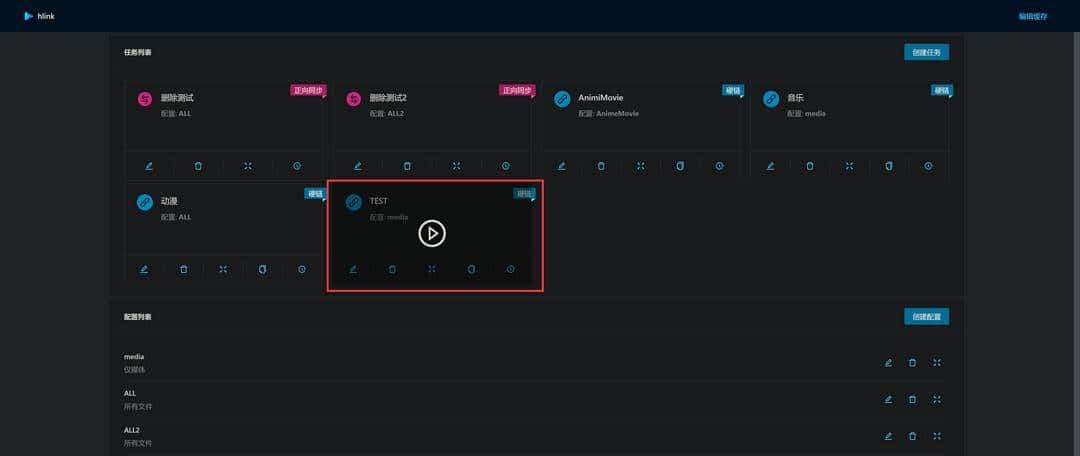The width and height of the screenshot is (1080, 456).
Task: Select the 音乐 task title
Action: click(796, 98)
